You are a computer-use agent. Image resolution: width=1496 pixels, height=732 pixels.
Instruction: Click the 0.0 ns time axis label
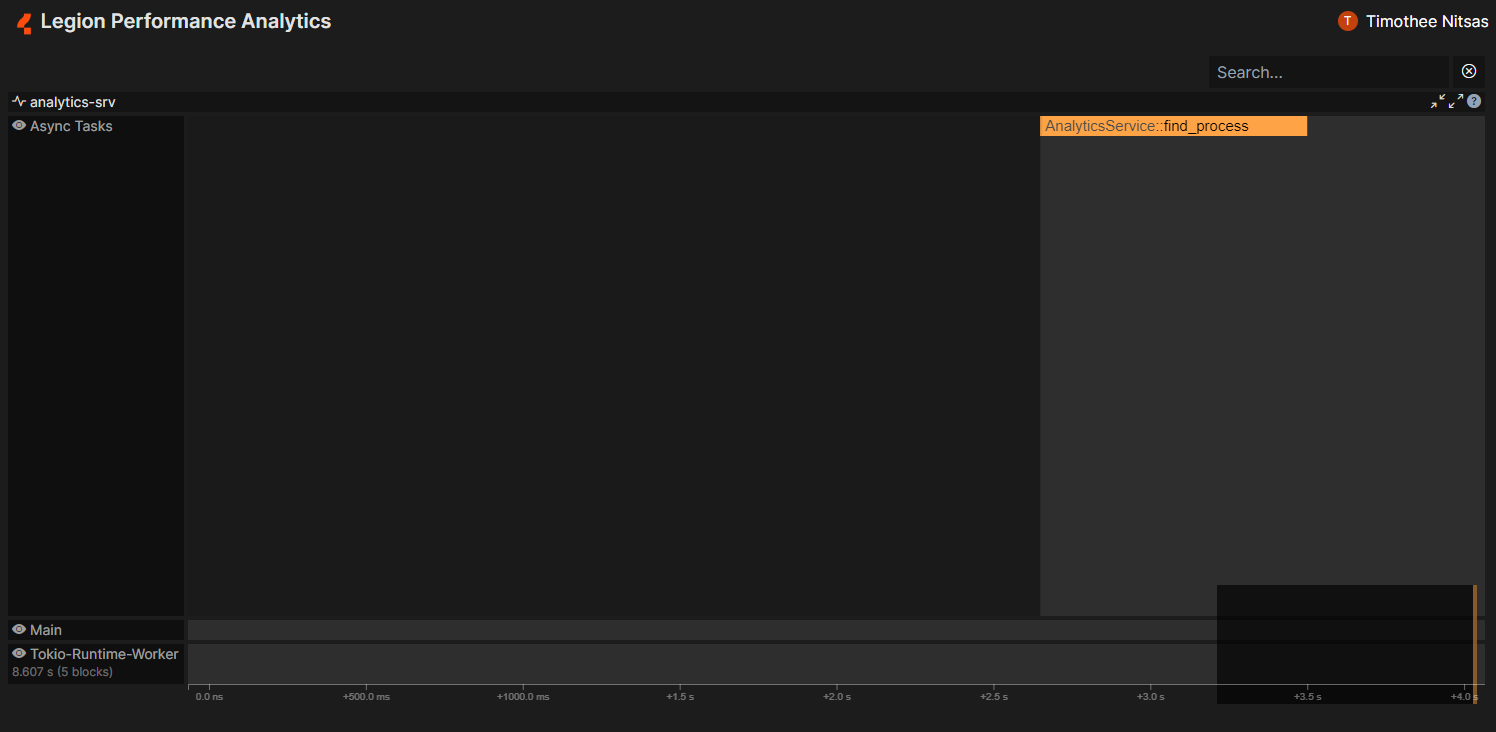coord(209,697)
